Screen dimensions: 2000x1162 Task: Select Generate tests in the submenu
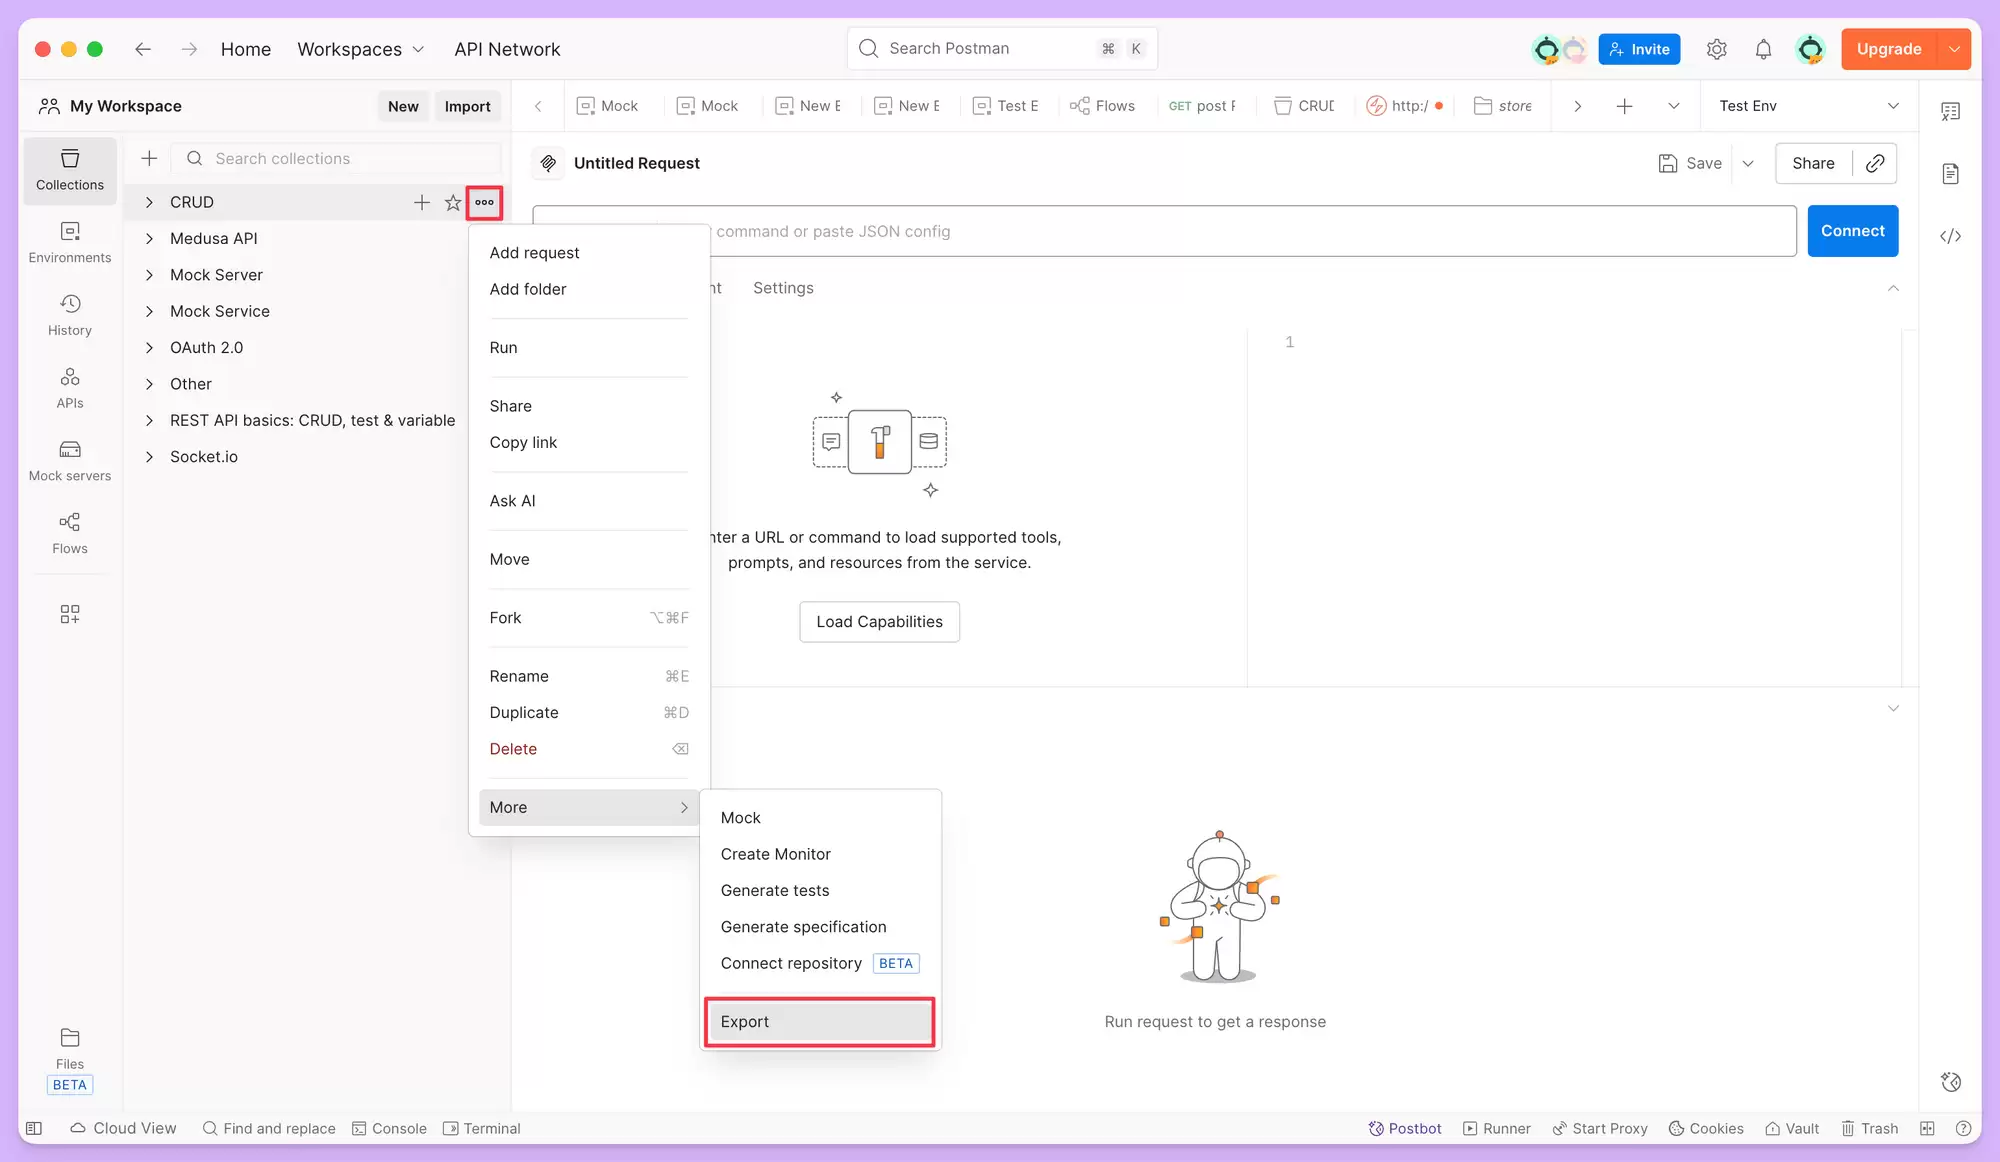coord(820,891)
